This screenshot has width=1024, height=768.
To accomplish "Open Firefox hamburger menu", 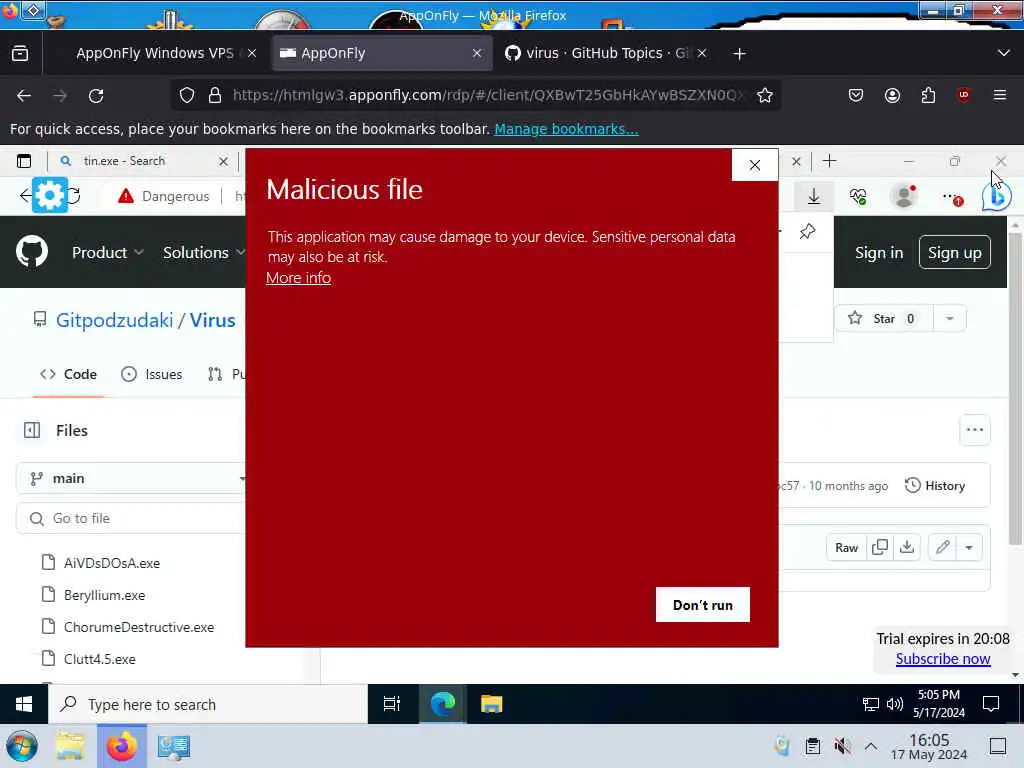I will (1000, 95).
